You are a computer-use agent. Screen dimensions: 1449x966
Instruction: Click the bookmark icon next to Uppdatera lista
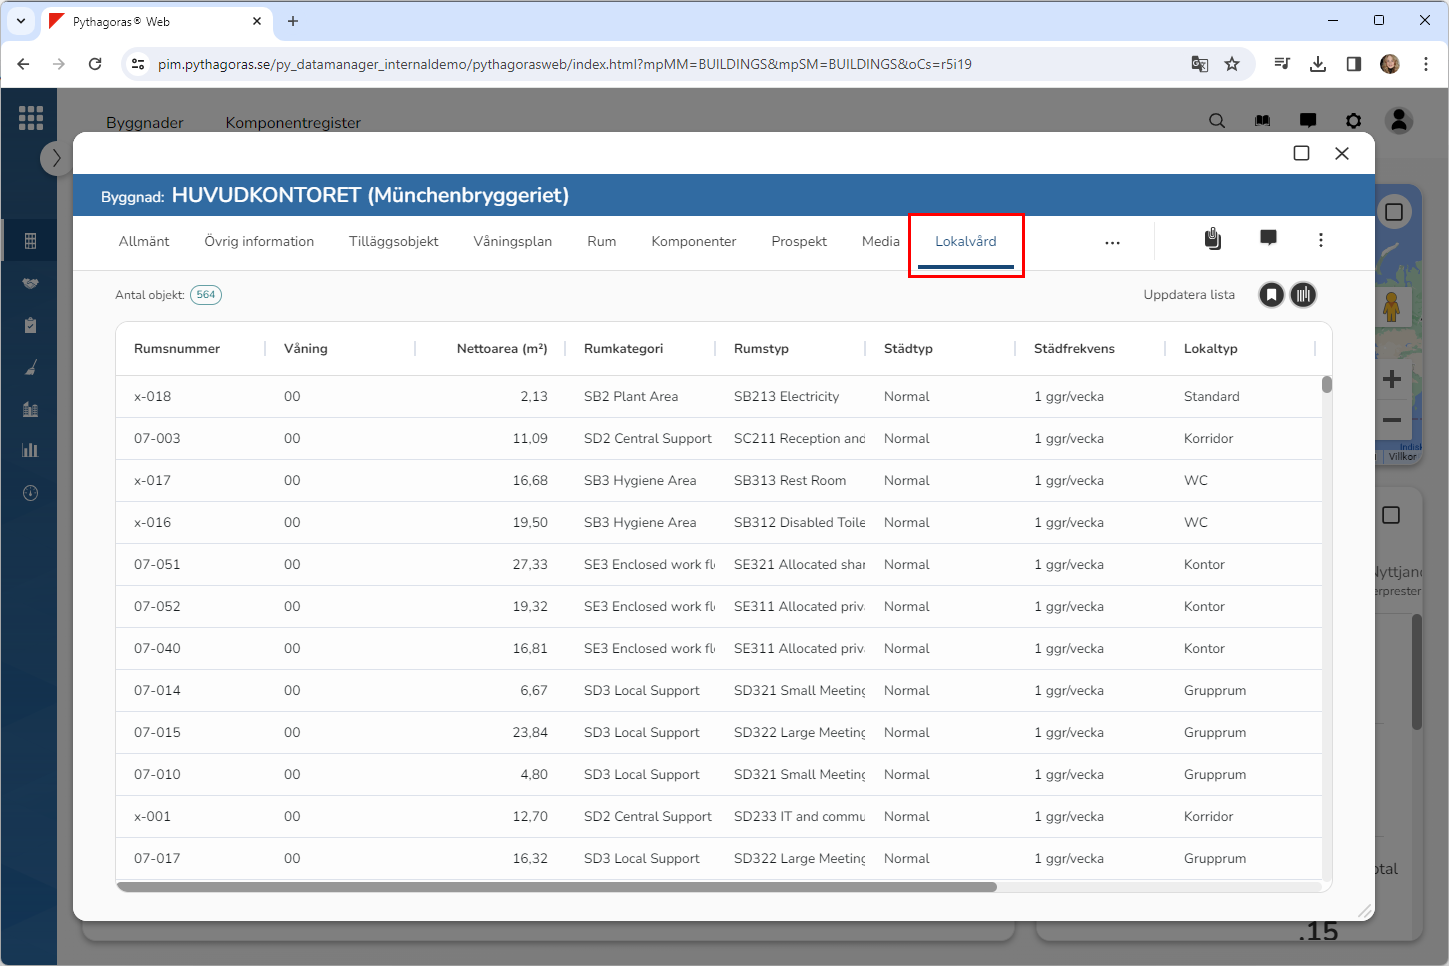pyautogui.click(x=1271, y=295)
